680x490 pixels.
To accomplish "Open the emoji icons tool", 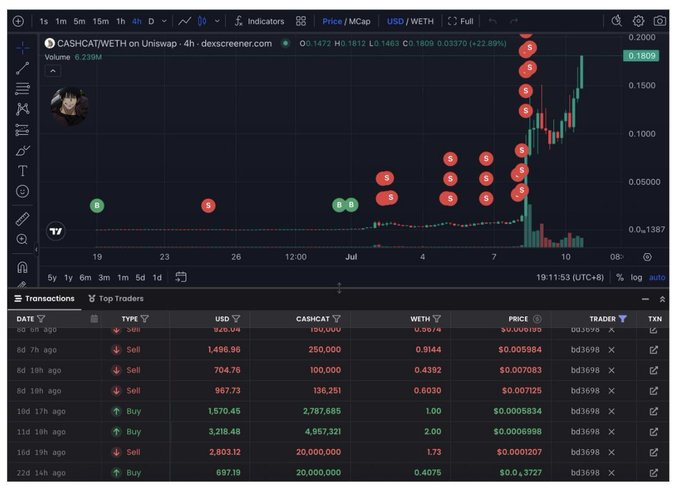I will [x=23, y=191].
